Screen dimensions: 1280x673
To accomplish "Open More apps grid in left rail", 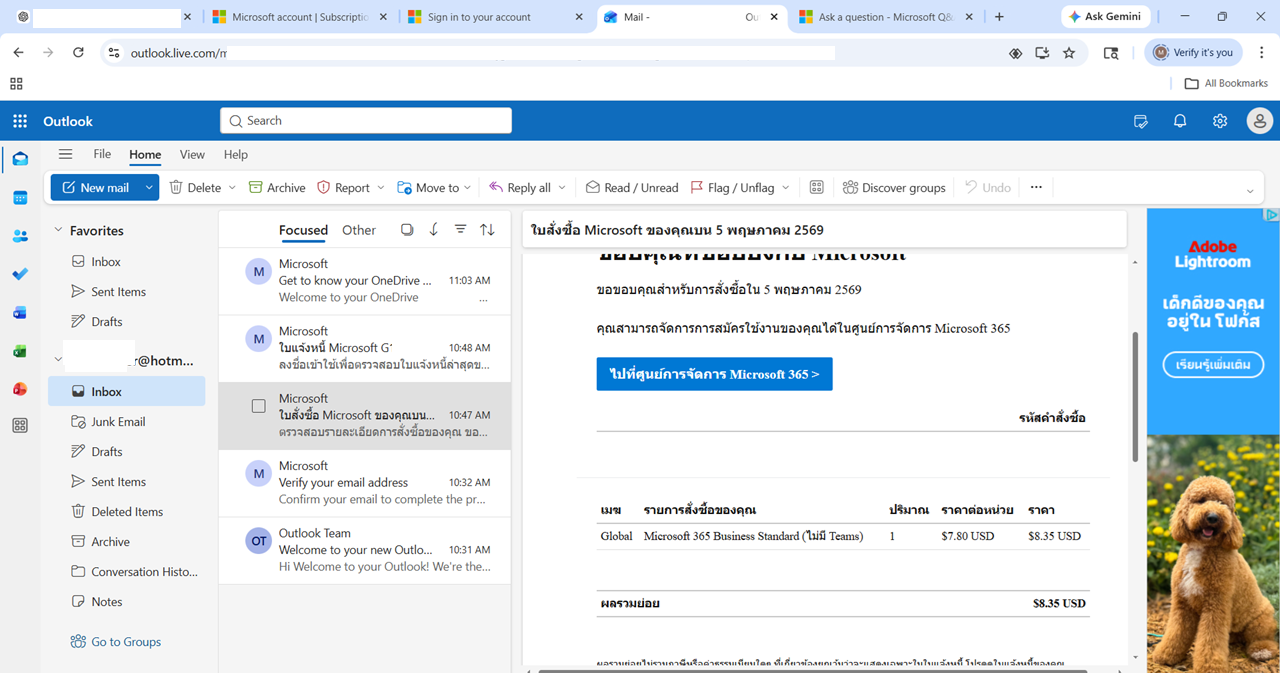I will 20,426.
